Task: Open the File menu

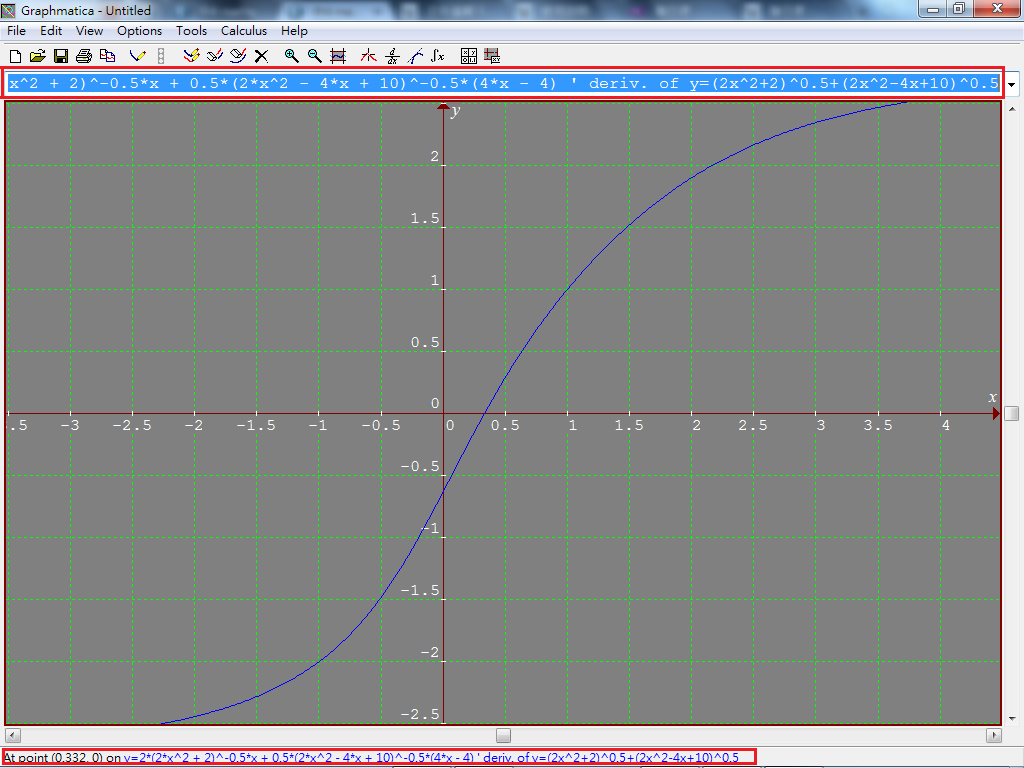Action: point(16,31)
